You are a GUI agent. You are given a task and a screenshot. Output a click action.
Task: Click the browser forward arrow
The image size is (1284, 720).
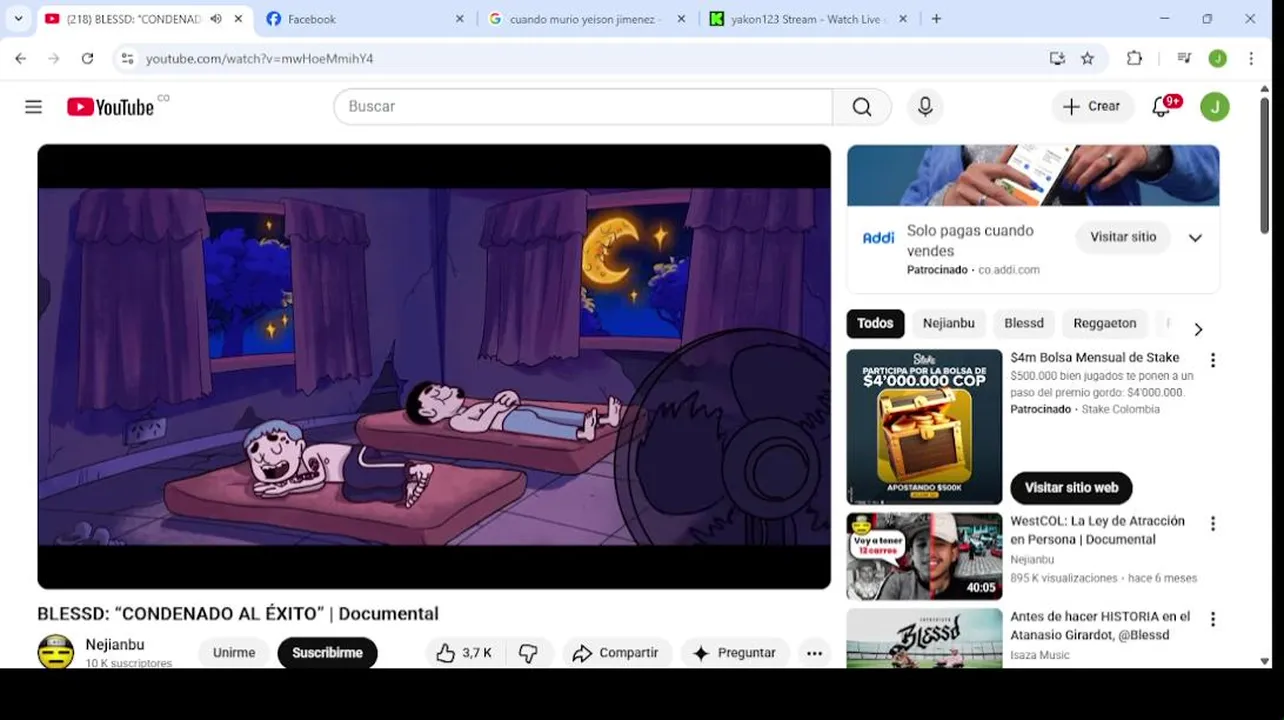point(54,59)
